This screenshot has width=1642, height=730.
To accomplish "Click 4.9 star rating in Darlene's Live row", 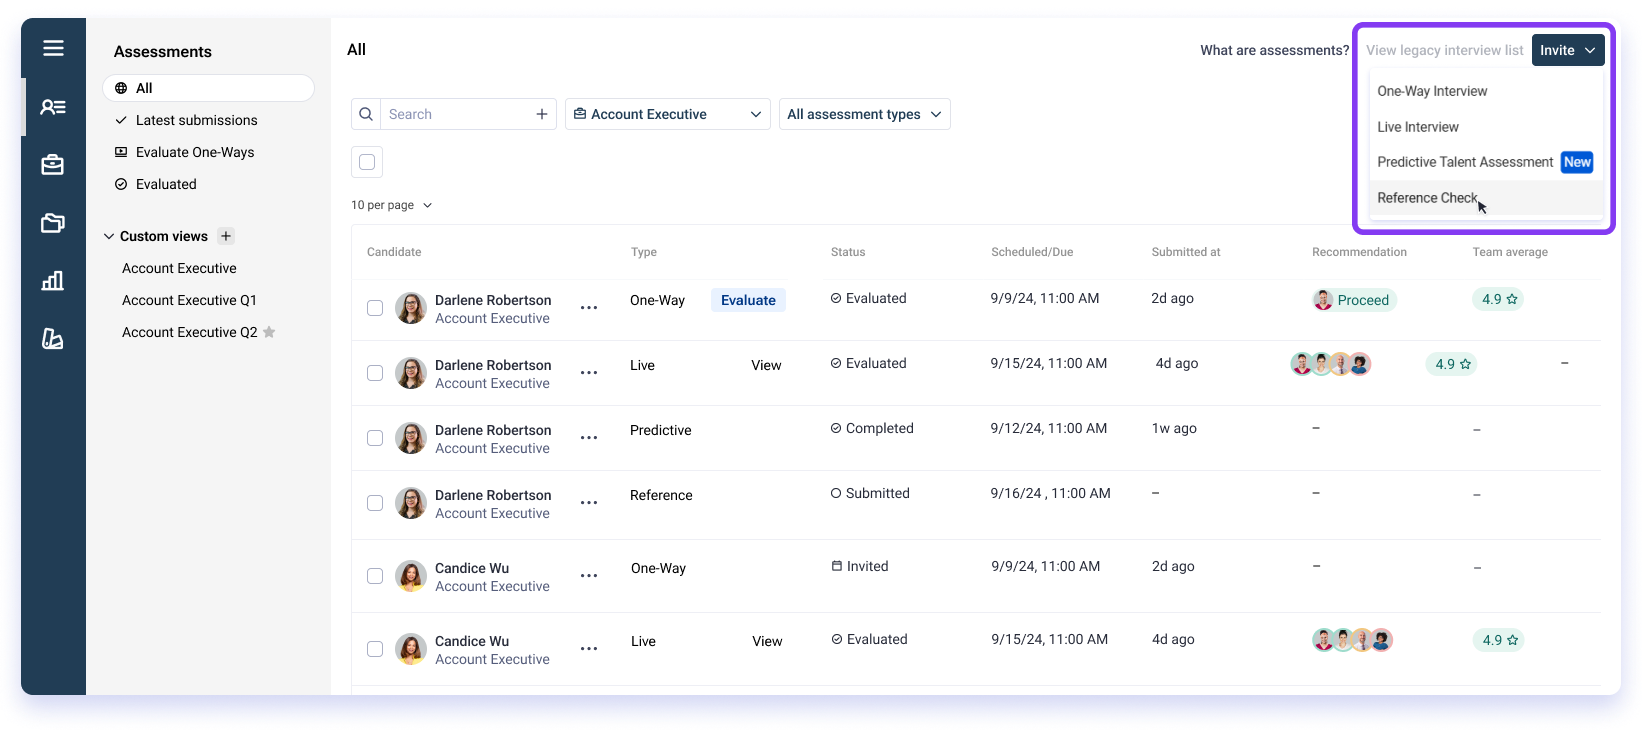I will pos(1451,364).
